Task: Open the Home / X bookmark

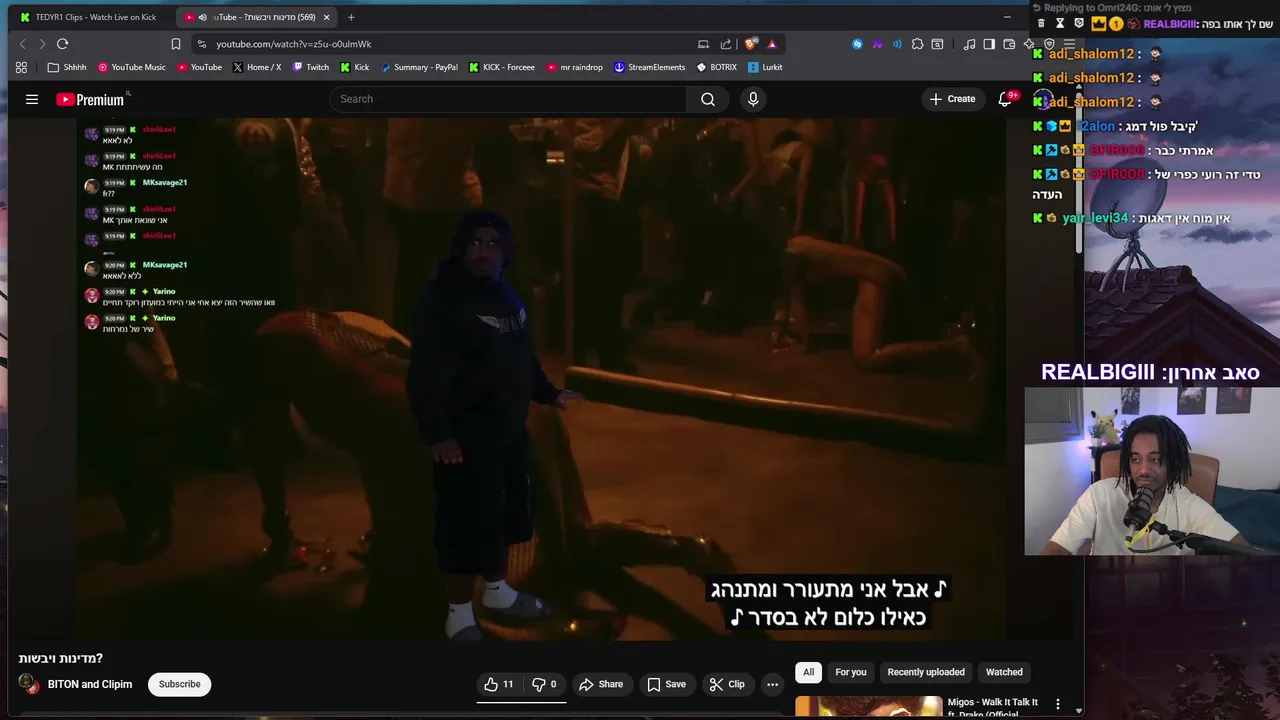Action: (x=257, y=67)
